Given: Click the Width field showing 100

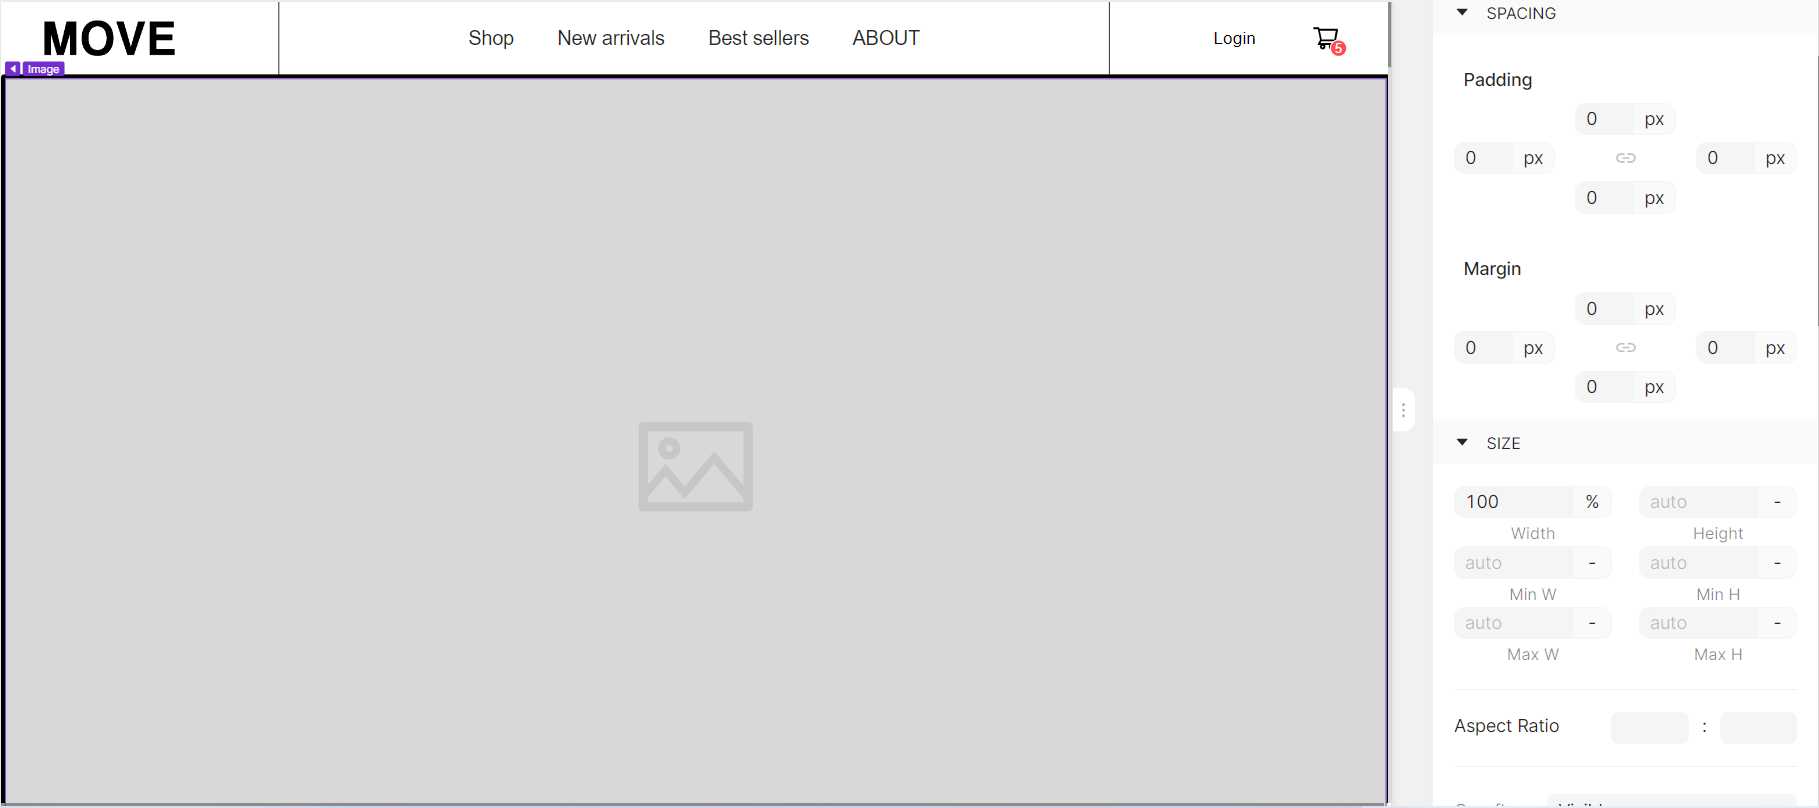Looking at the screenshot, I should coord(1514,502).
